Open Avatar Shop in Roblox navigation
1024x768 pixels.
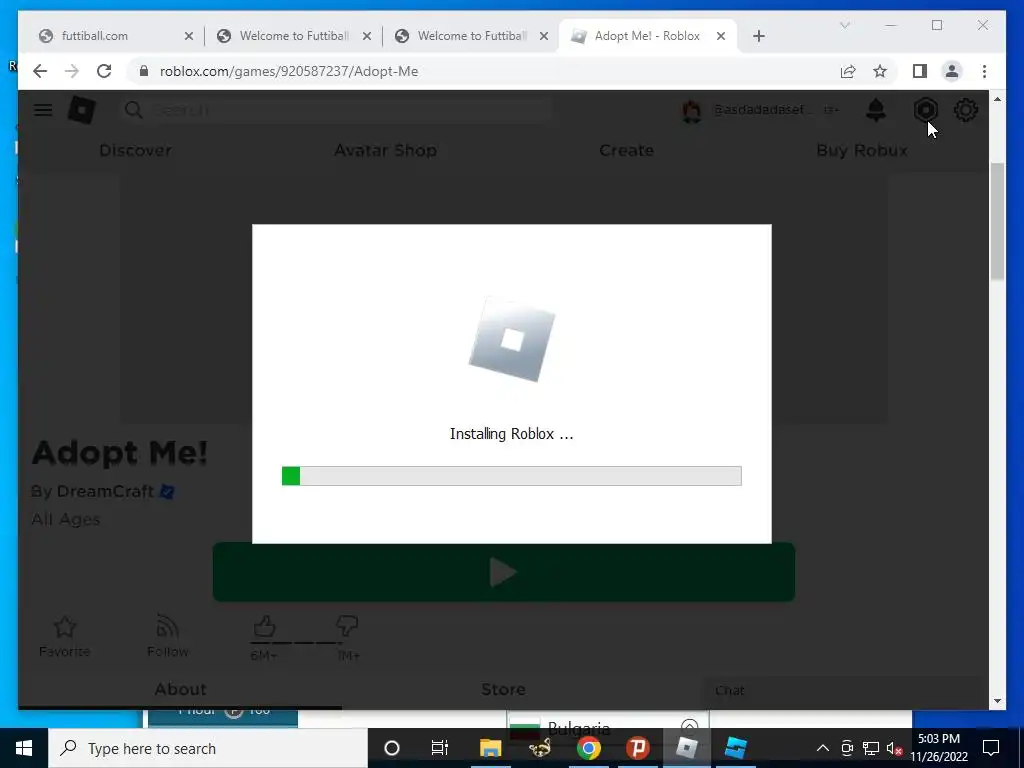coord(385,150)
